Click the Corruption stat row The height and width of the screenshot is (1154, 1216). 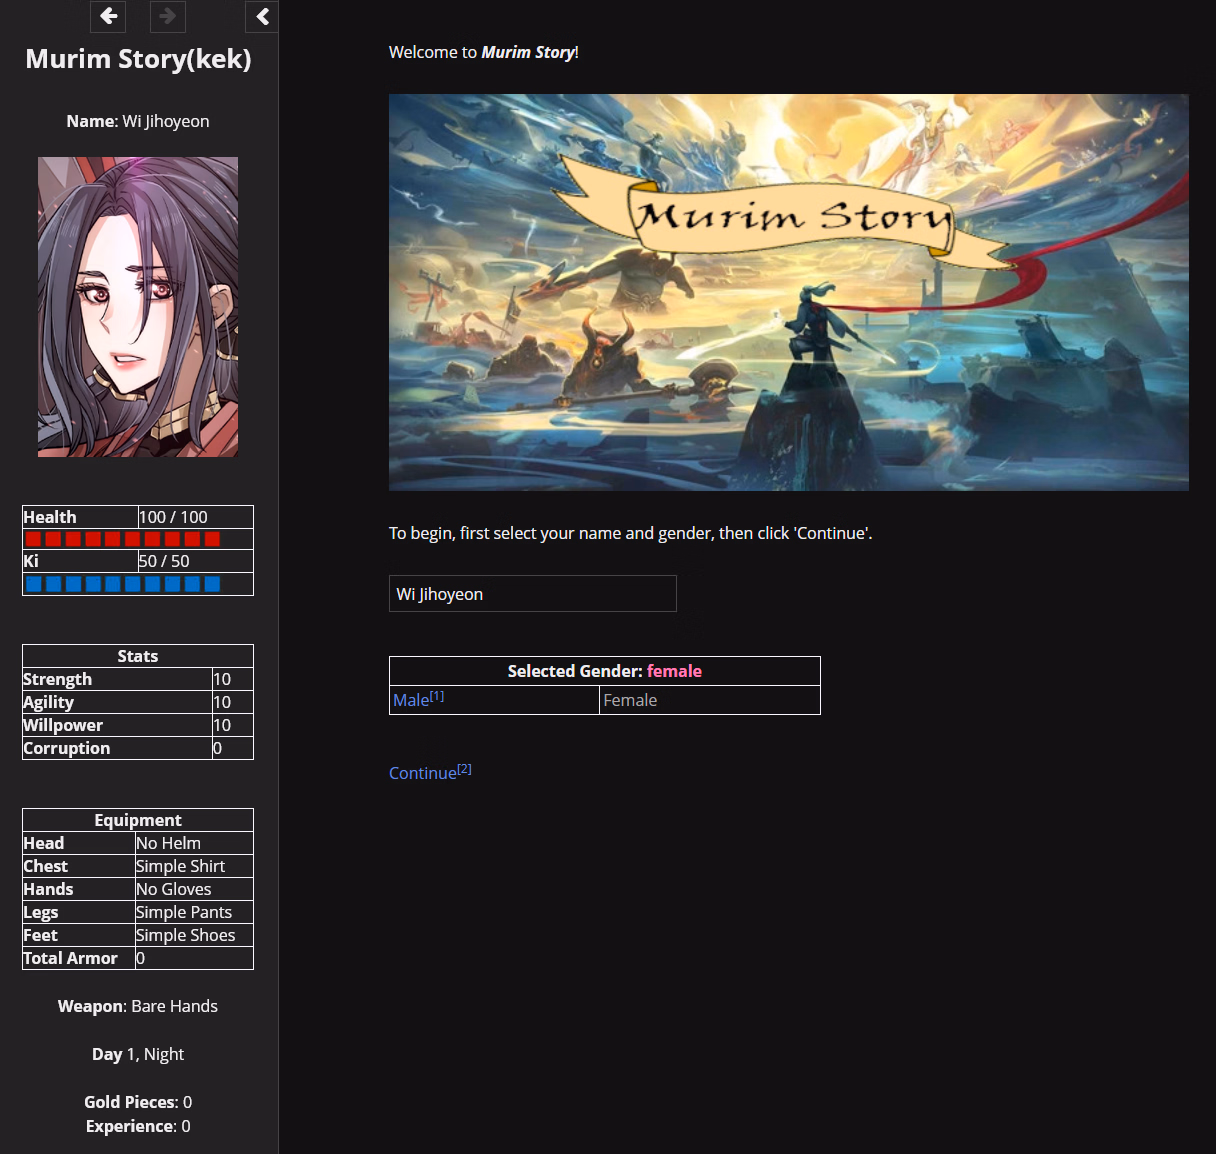click(x=138, y=748)
